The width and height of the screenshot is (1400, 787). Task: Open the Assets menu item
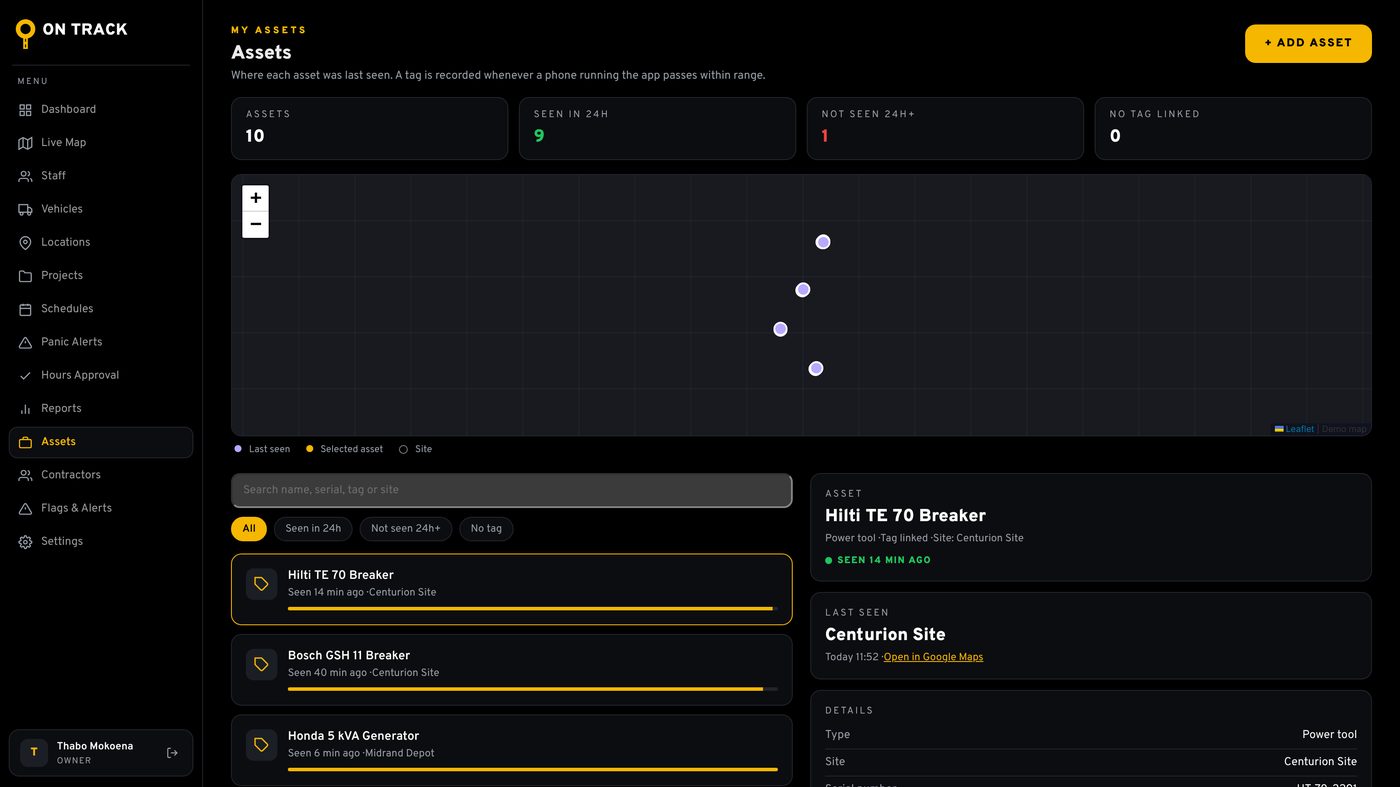point(101,442)
